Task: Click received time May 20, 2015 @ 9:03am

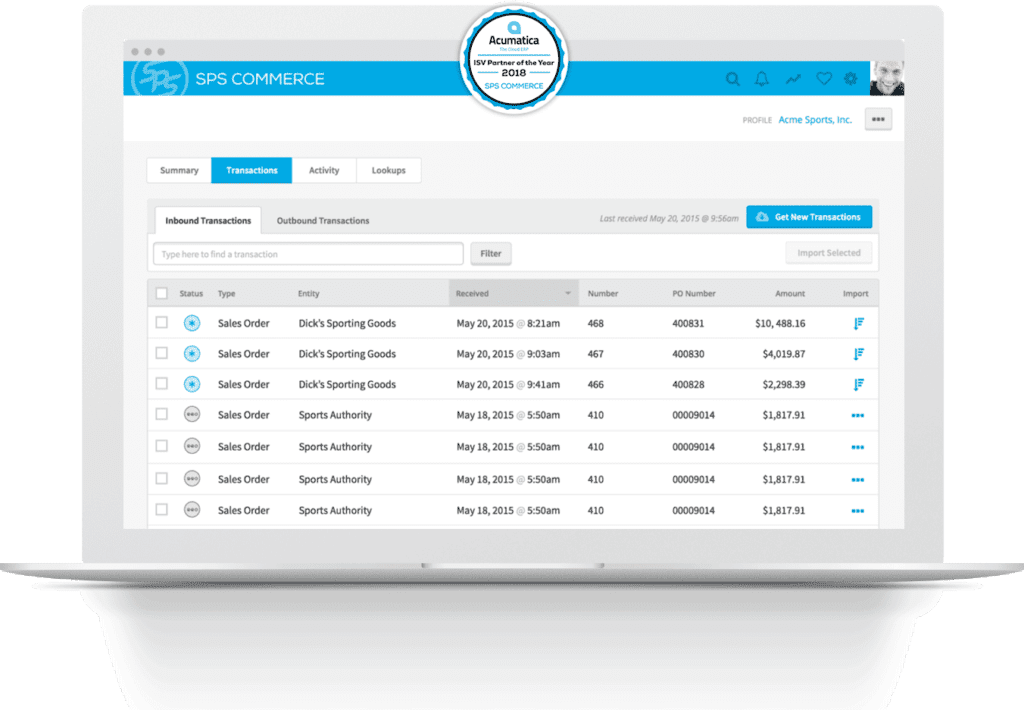Action: coord(508,354)
